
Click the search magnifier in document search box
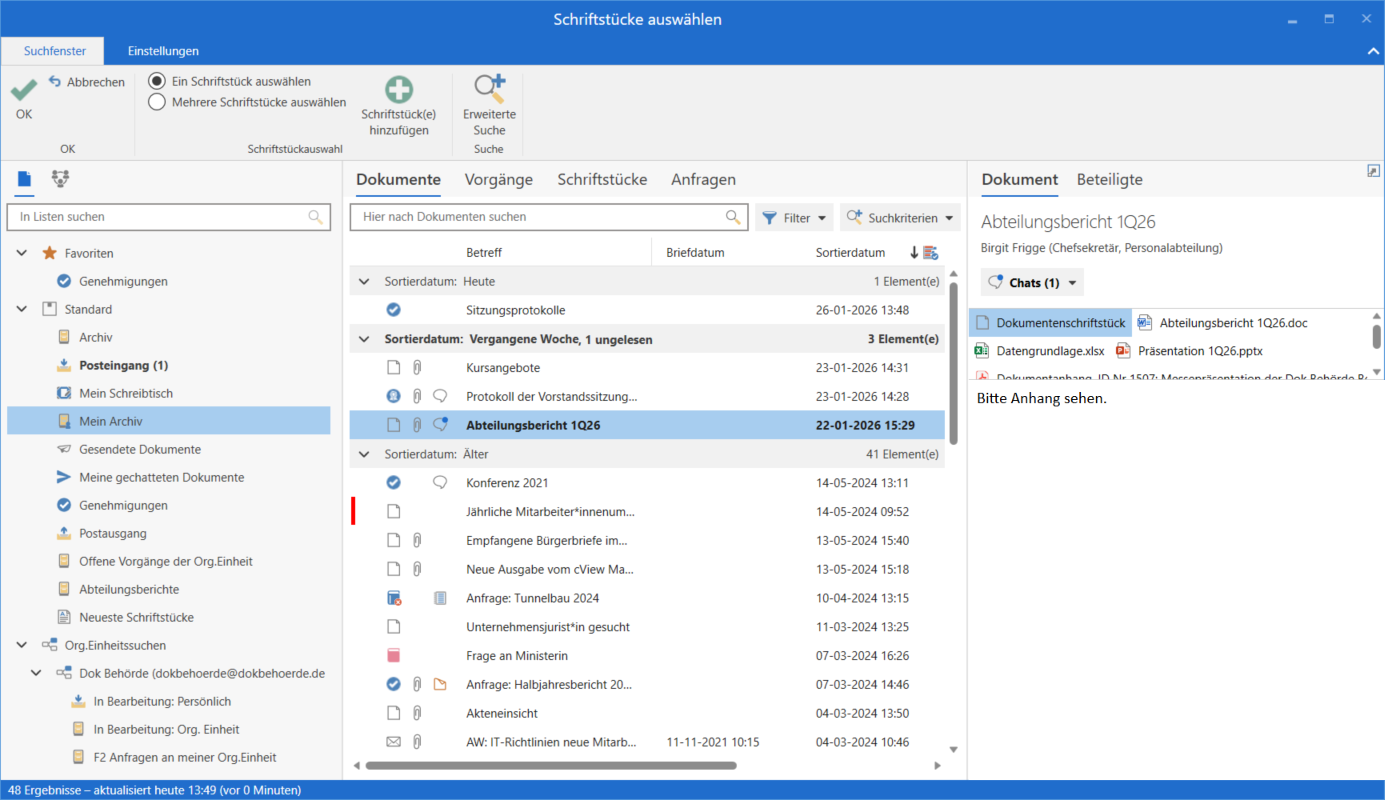733,217
